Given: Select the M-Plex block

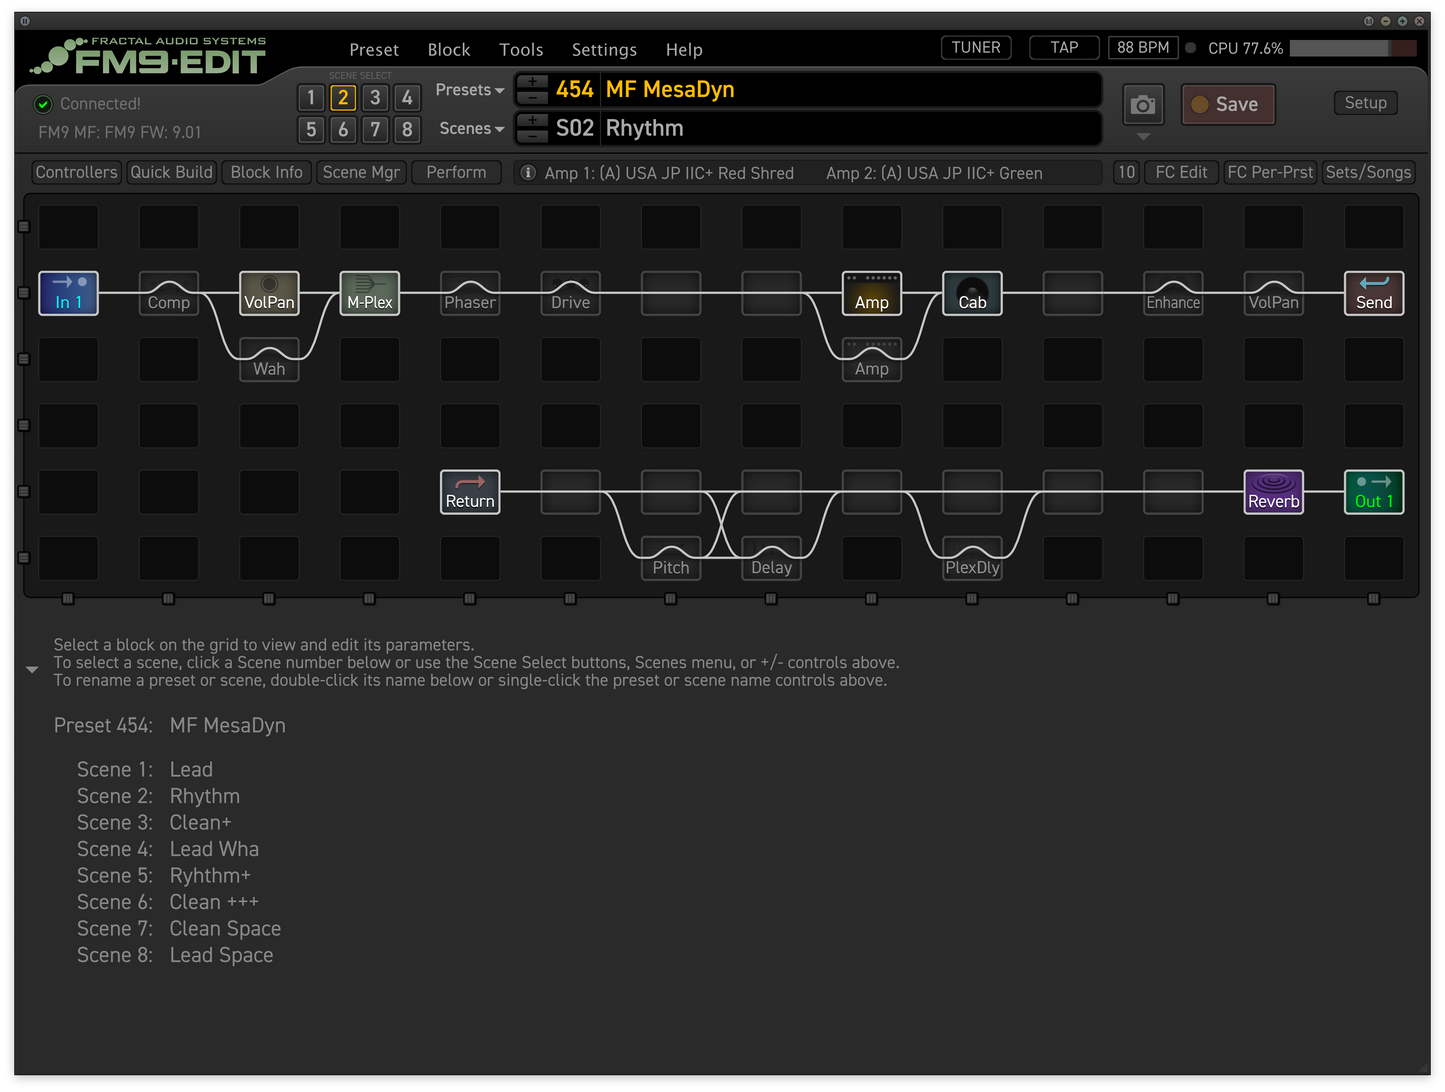Looking at the screenshot, I should (369, 293).
